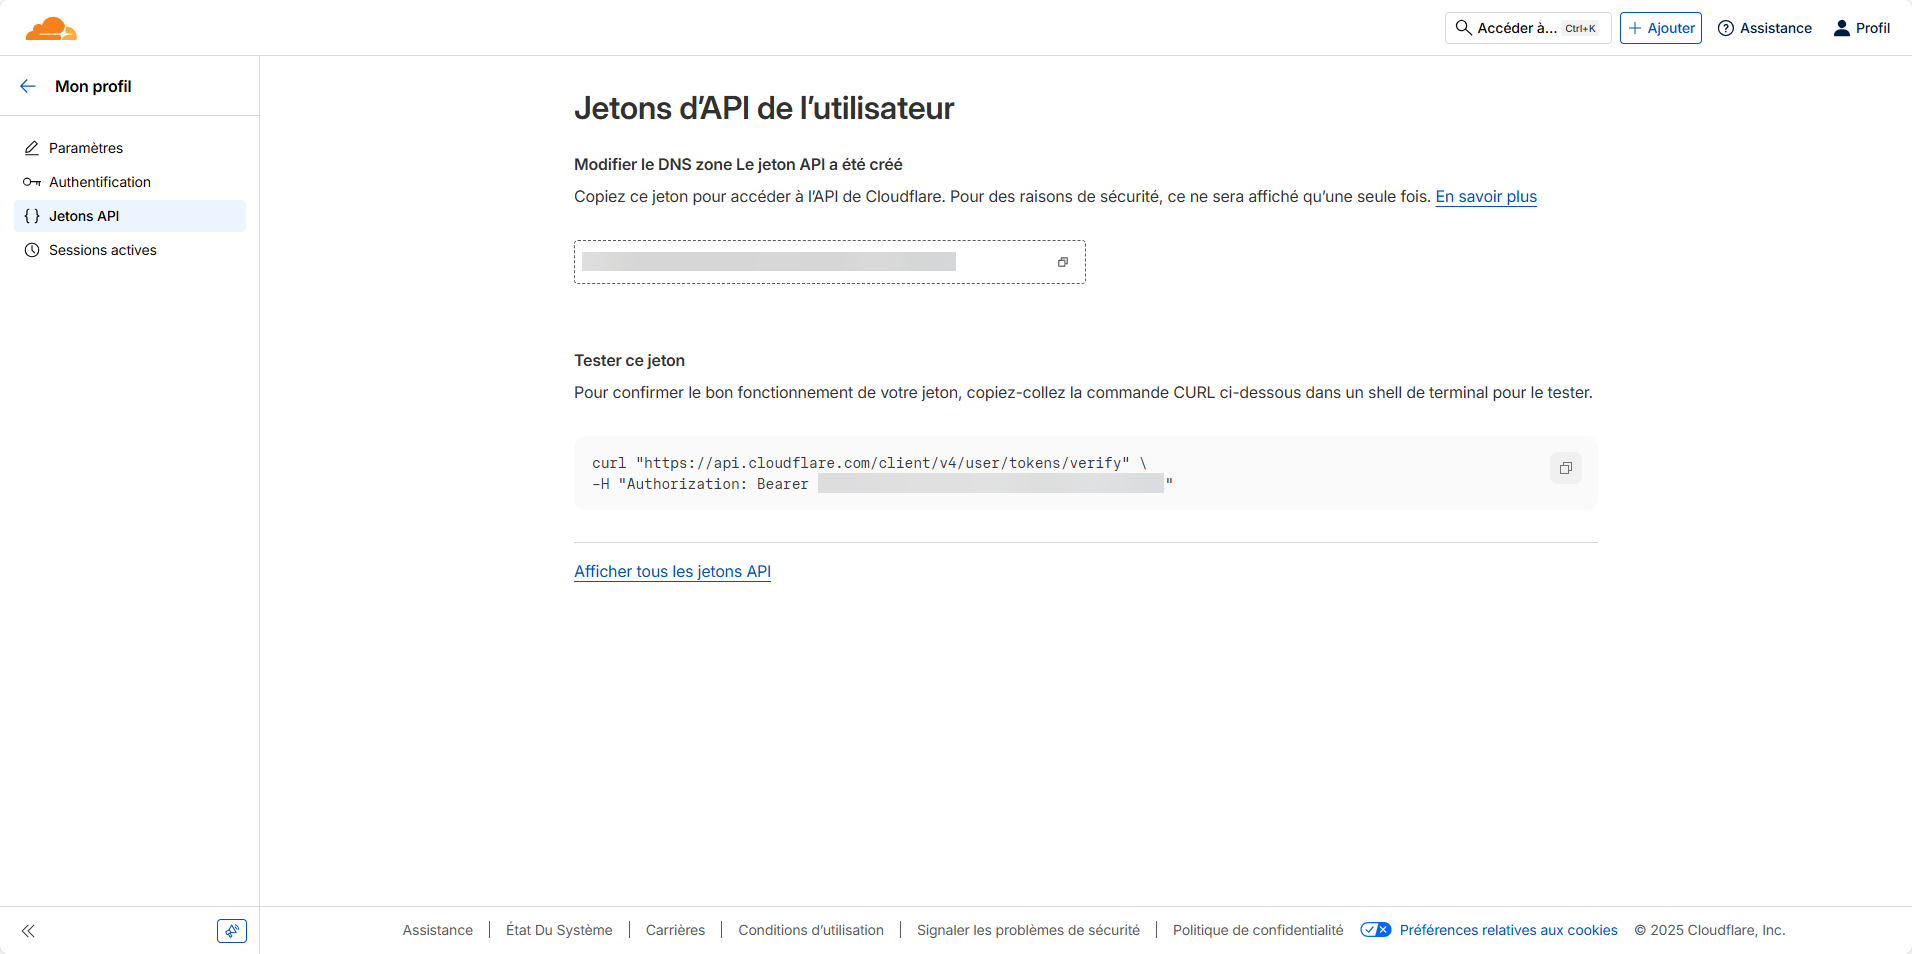
Task: Open Préférences relatives aux cookies
Action: [x=1508, y=930]
